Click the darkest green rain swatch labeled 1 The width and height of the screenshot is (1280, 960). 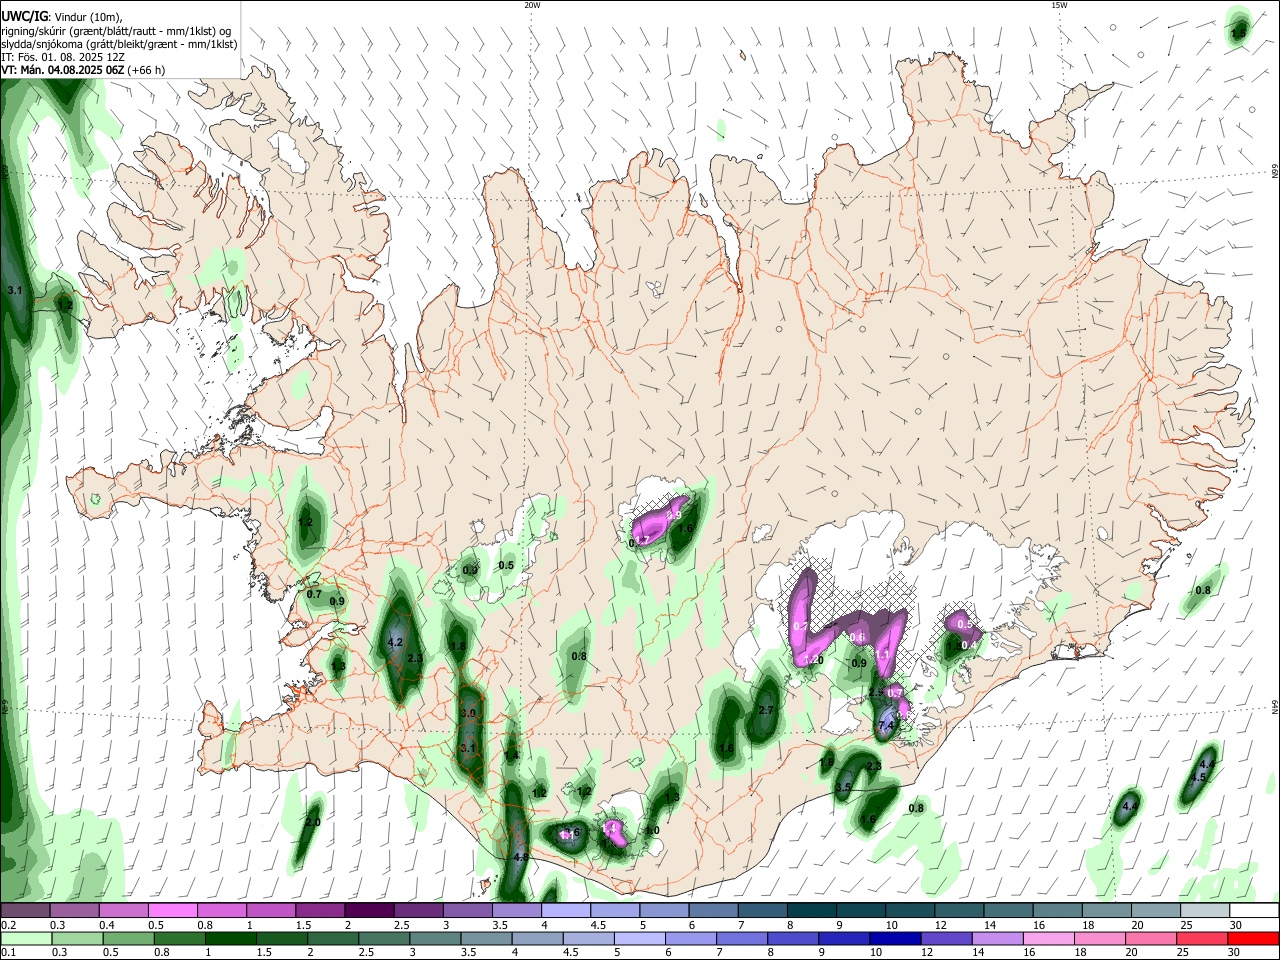[x=230, y=939]
